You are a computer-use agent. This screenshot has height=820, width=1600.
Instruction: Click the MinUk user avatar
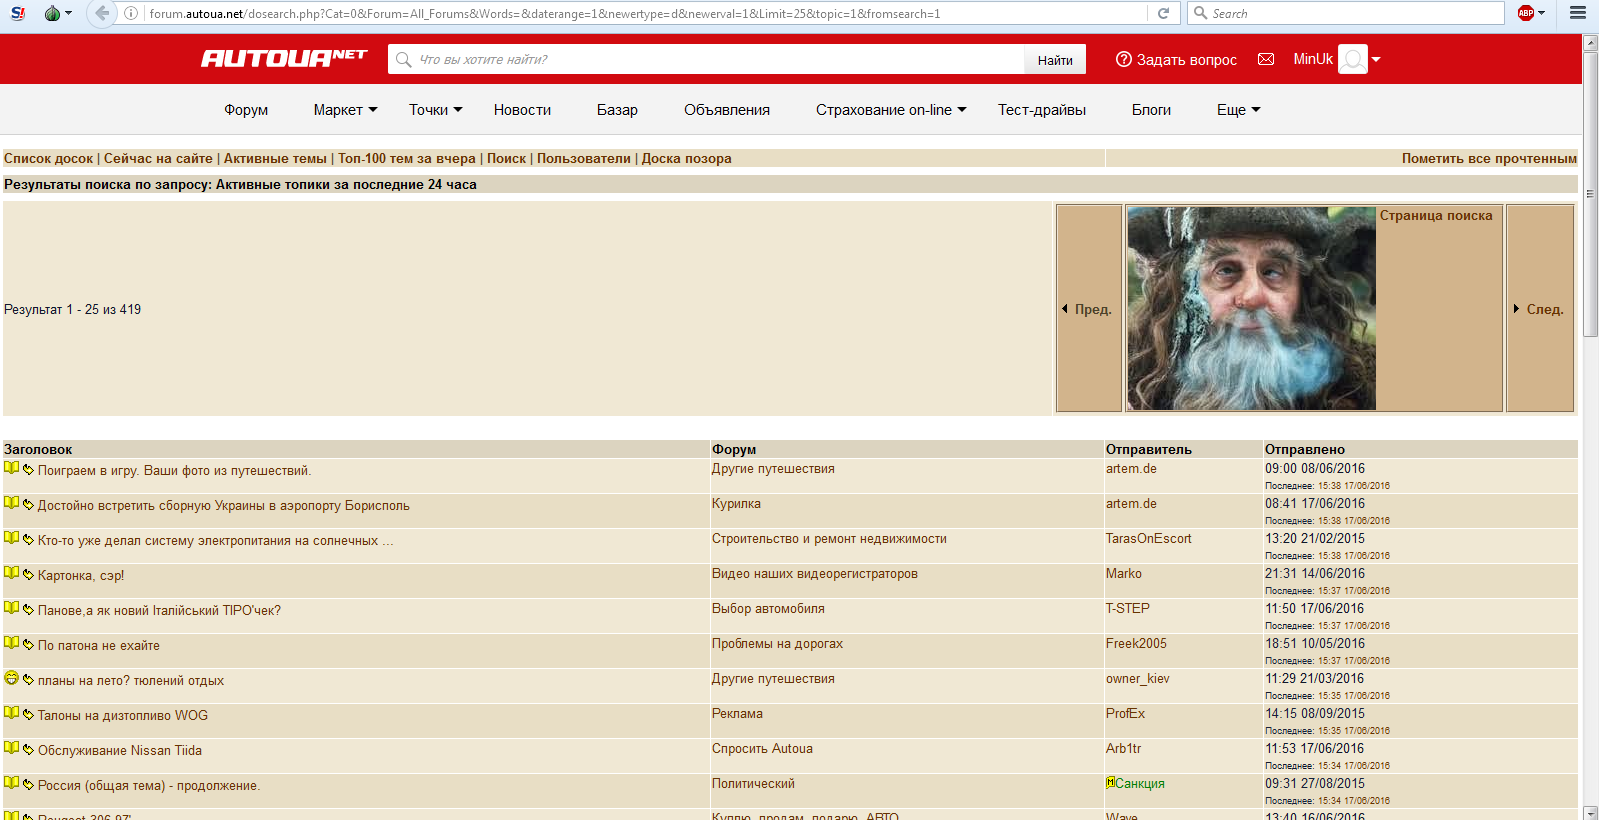[x=1352, y=59]
